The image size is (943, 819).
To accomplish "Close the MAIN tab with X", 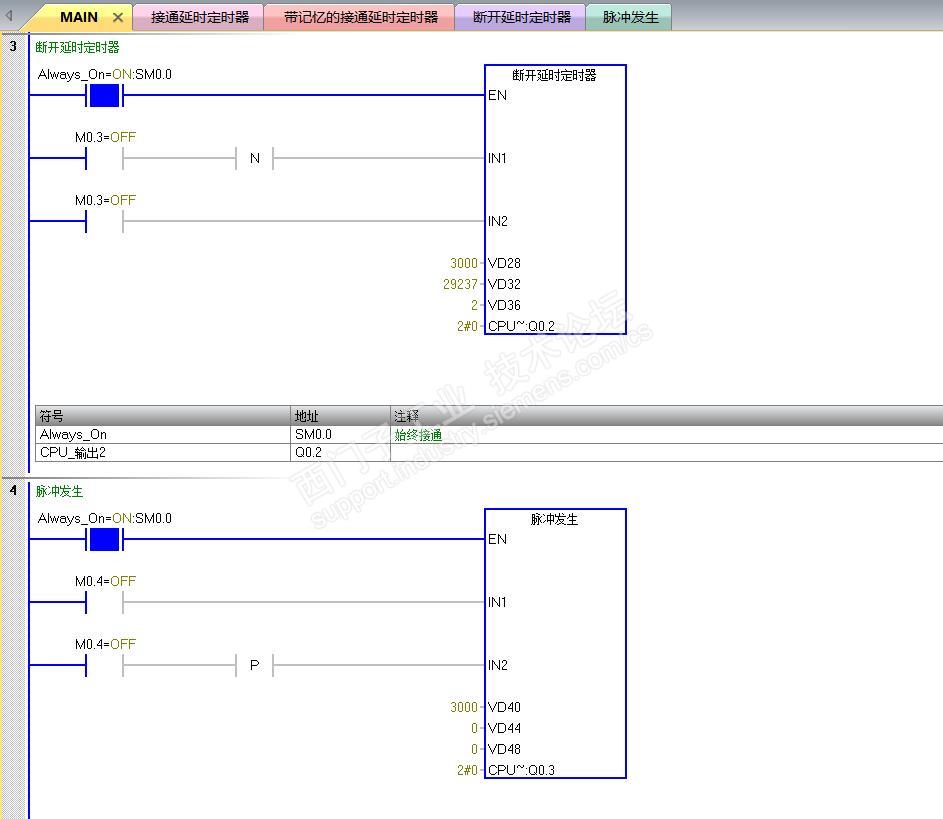I will point(118,17).
